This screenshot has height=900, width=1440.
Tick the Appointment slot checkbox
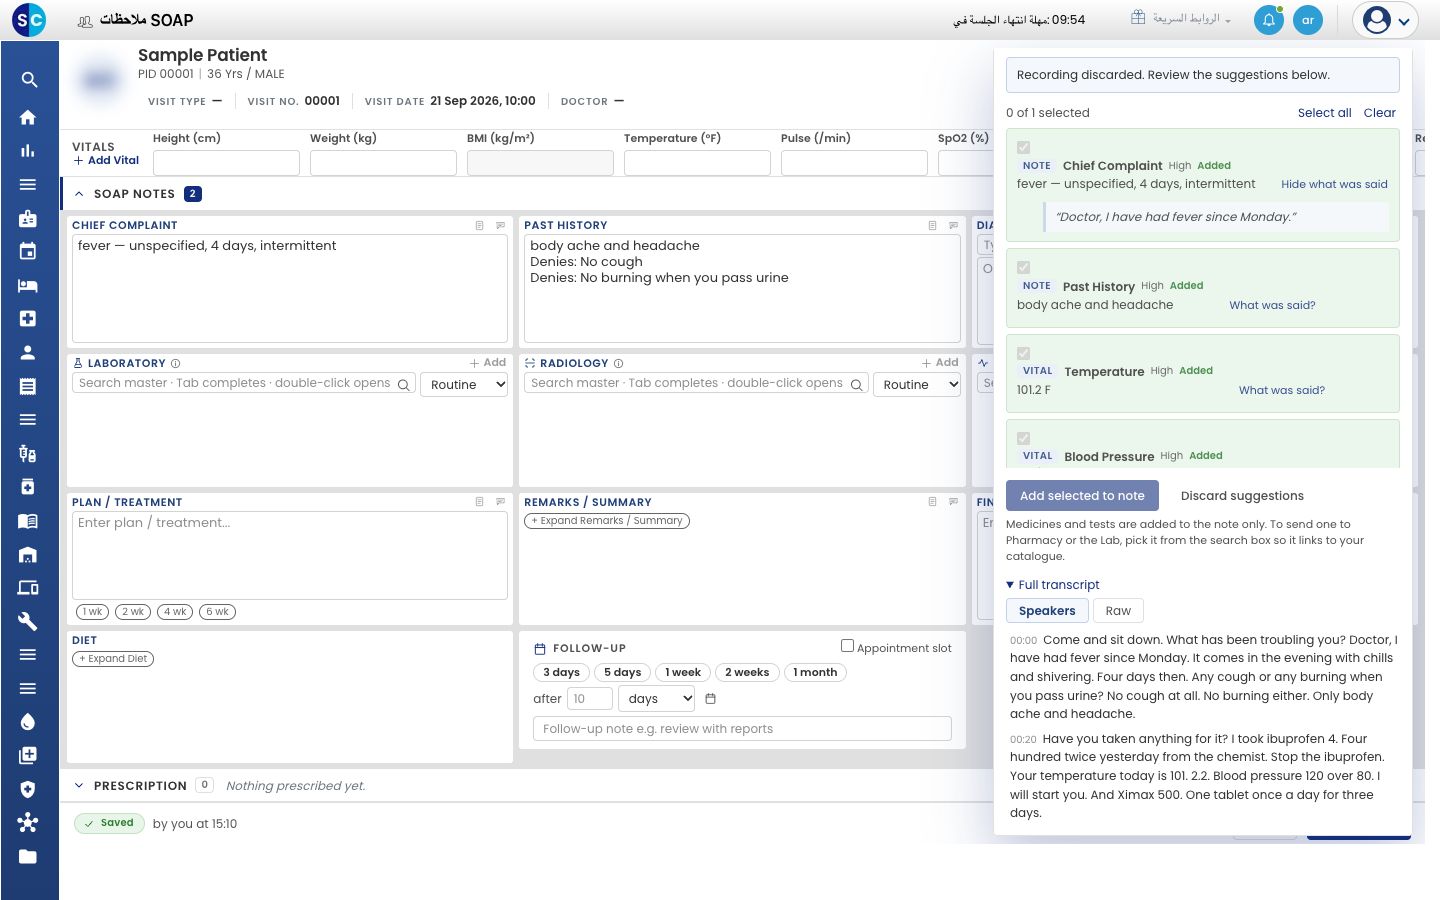coord(847,646)
